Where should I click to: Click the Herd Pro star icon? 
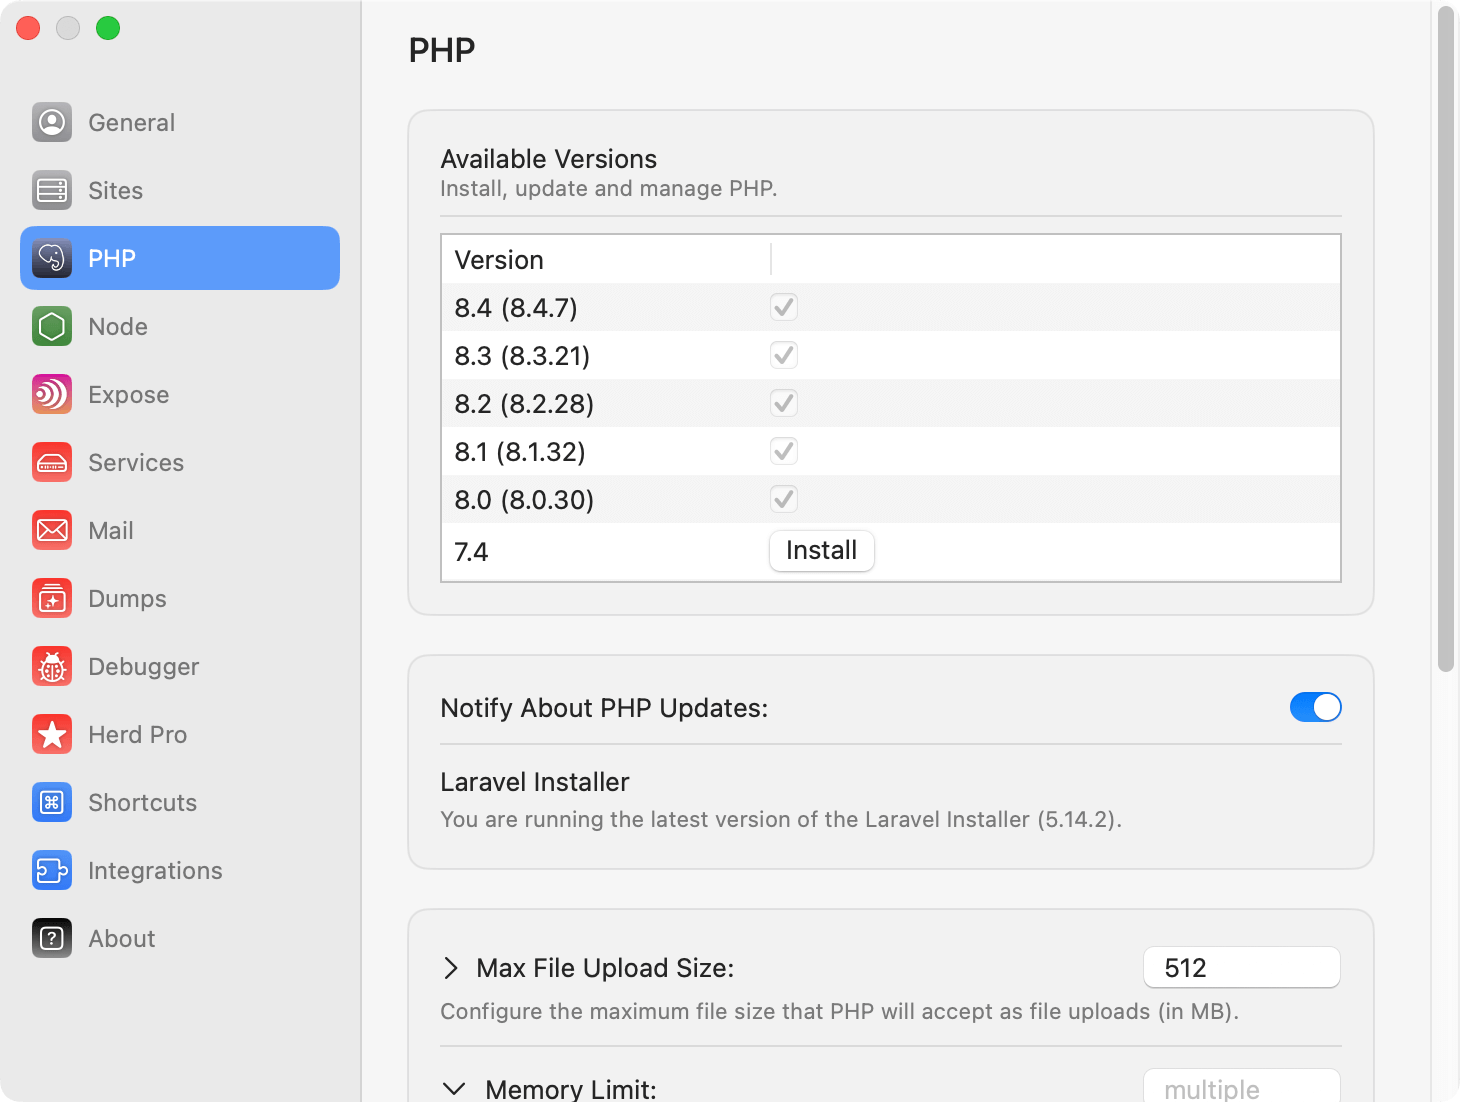51,734
